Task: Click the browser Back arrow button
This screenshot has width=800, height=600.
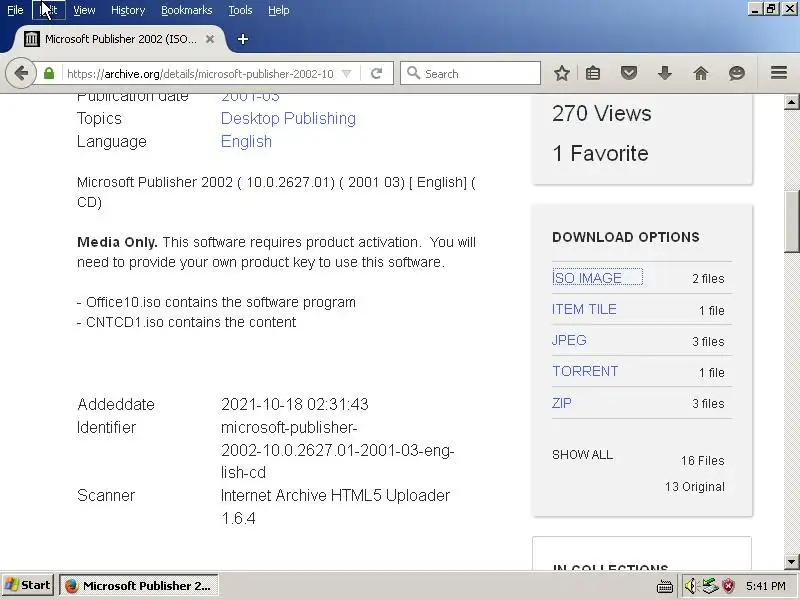Action: (x=21, y=73)
